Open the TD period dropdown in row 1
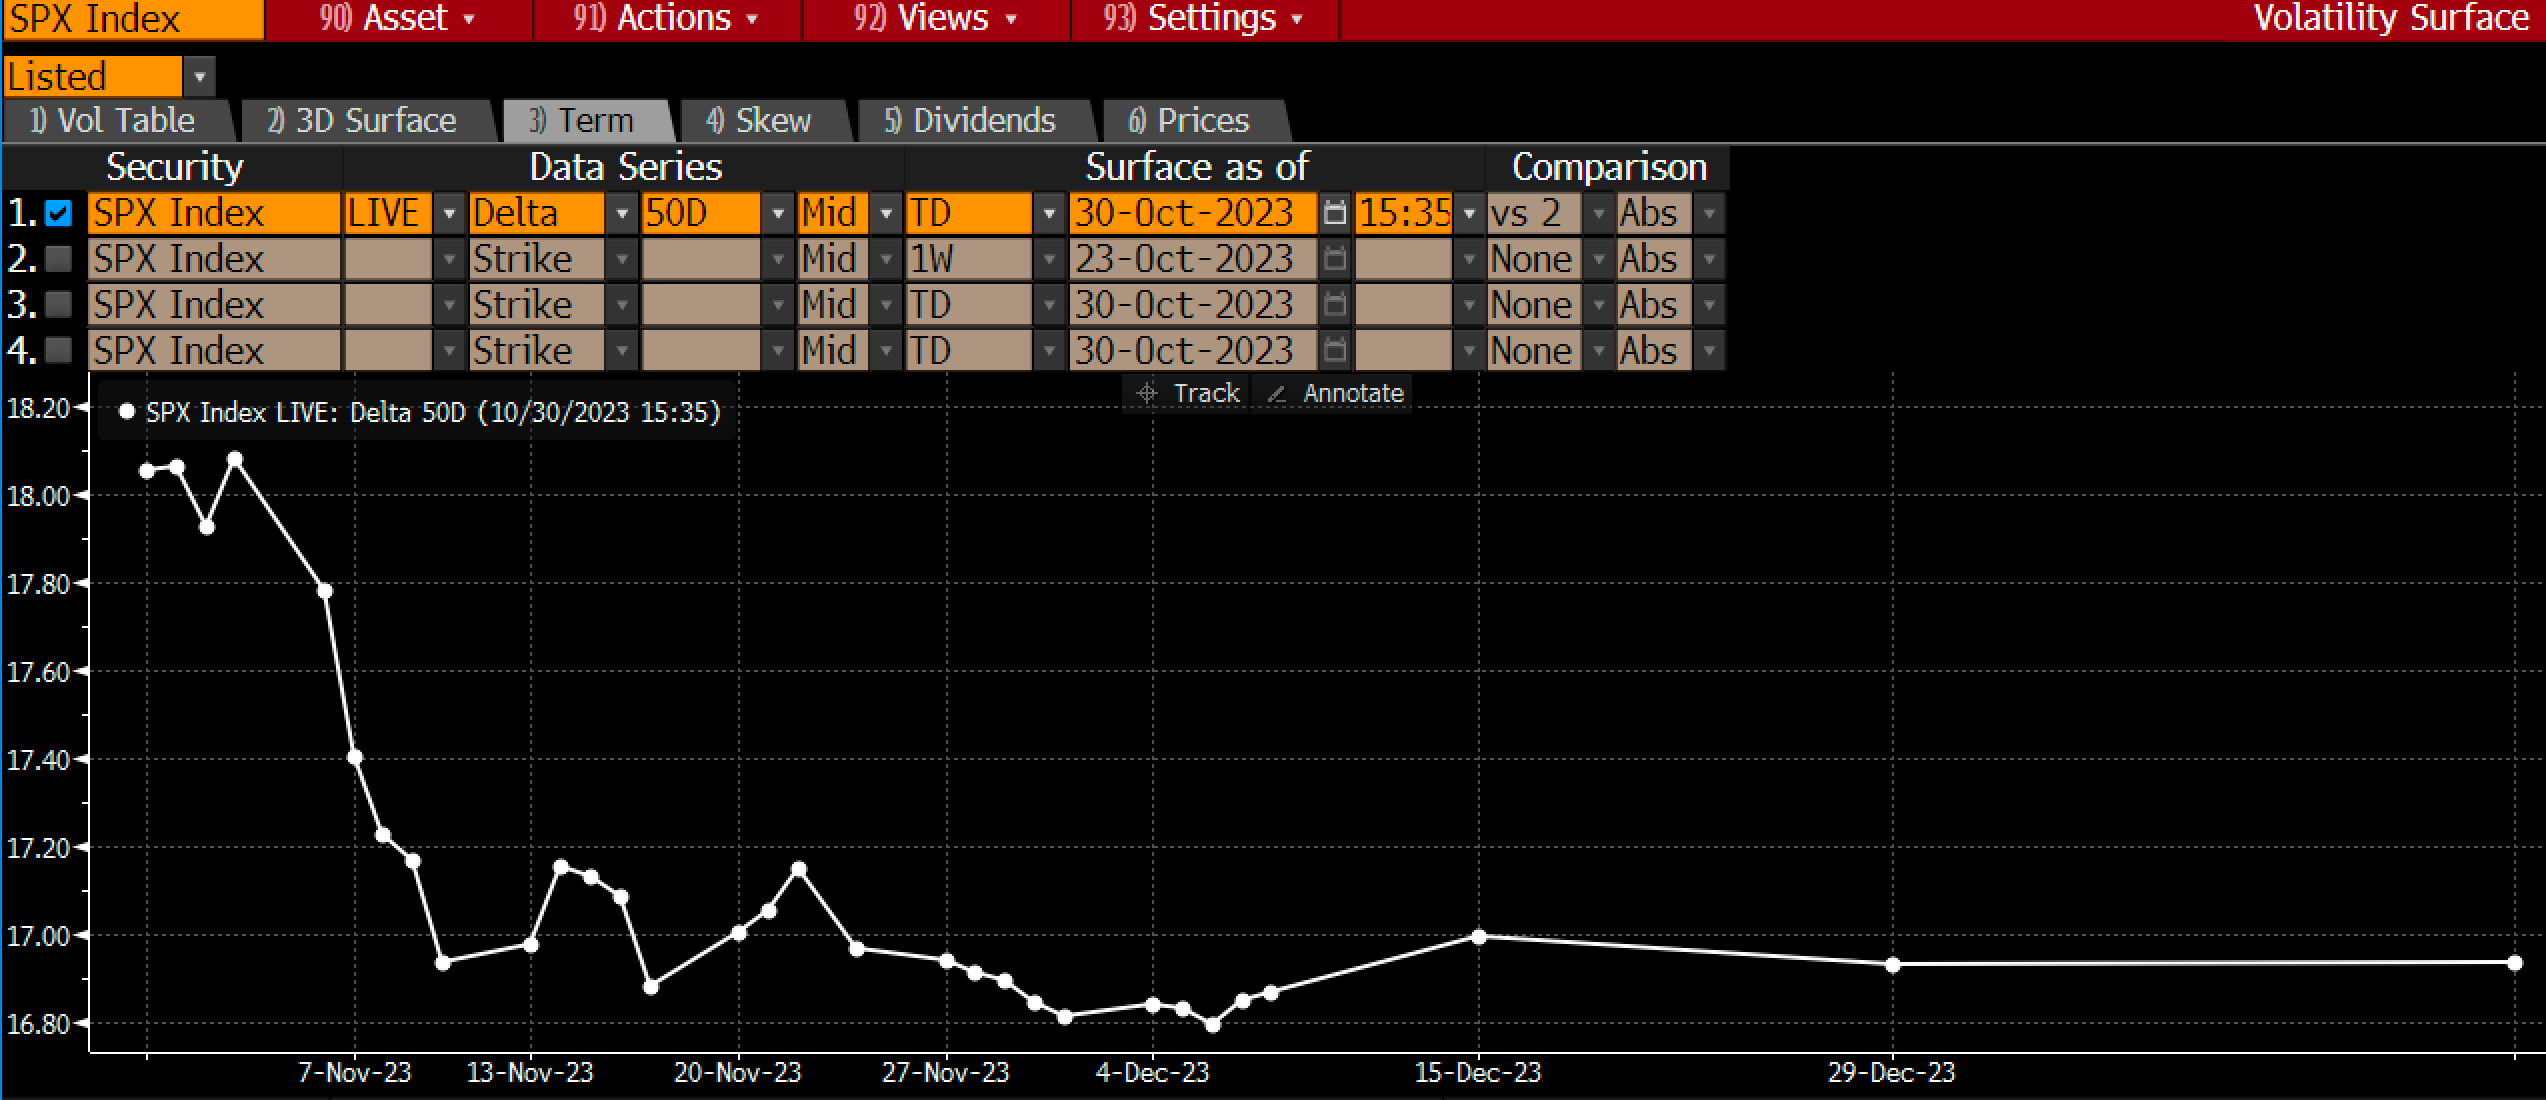This screenshot has width=2546, height=1100. coord(1049,213)
